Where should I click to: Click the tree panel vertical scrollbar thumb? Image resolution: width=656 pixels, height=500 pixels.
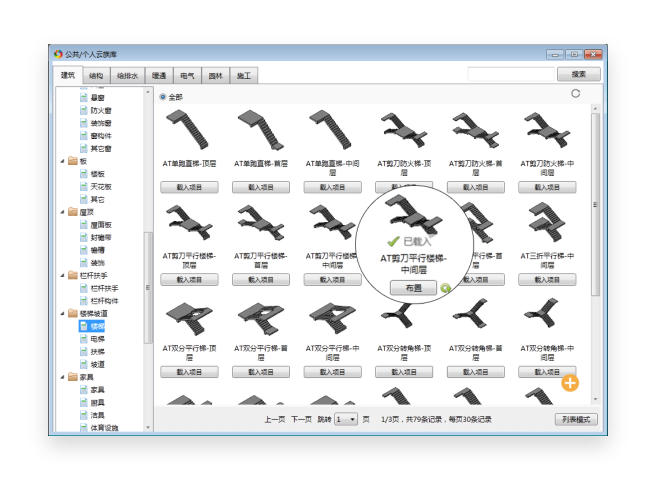point(148,287)
